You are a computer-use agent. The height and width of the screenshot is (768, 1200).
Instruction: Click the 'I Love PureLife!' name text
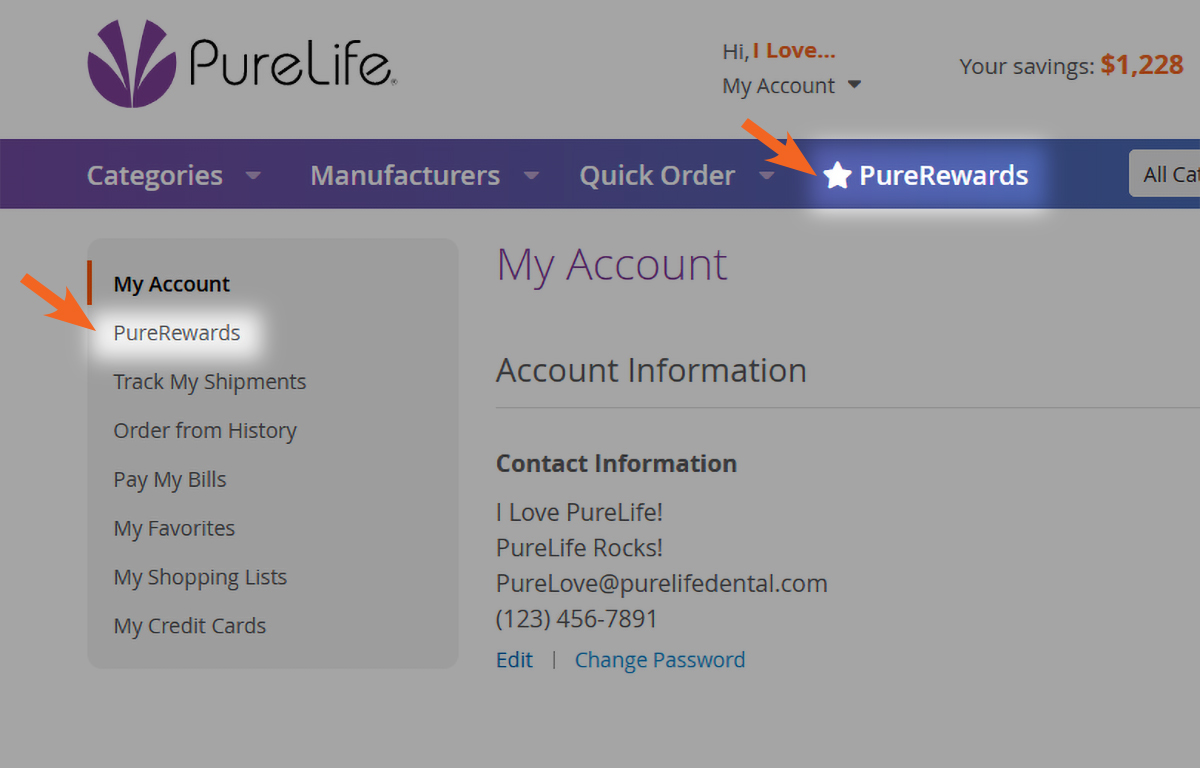[x=580, y=512]
